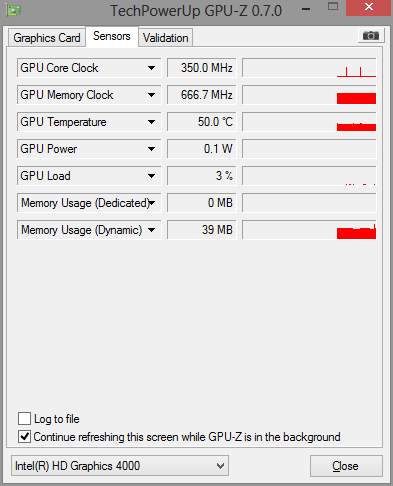
Task: Close window with the red X
Action: (x=368, y=7)
